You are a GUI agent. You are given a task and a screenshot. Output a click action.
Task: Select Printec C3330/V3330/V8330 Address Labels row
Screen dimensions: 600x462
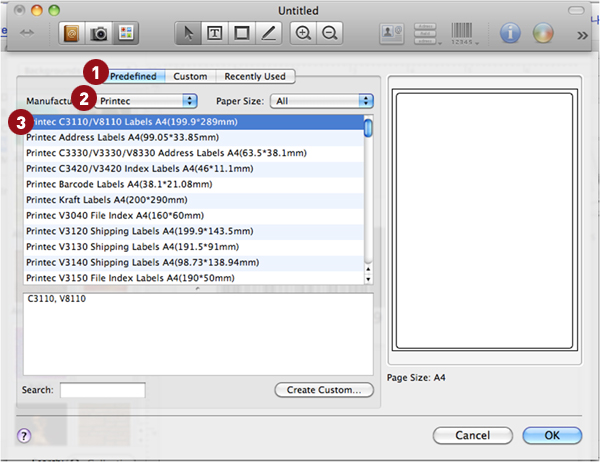[x=194, y=153]
